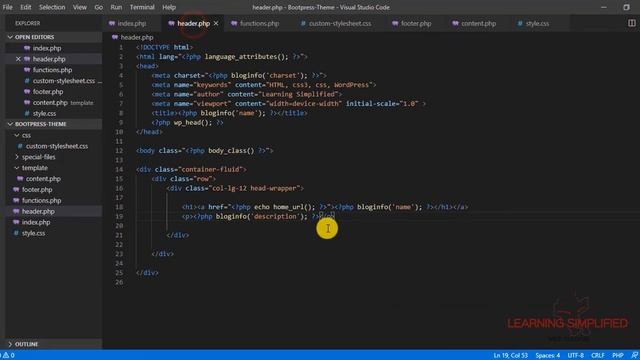Open the View menu

click(x=80, y=7)
